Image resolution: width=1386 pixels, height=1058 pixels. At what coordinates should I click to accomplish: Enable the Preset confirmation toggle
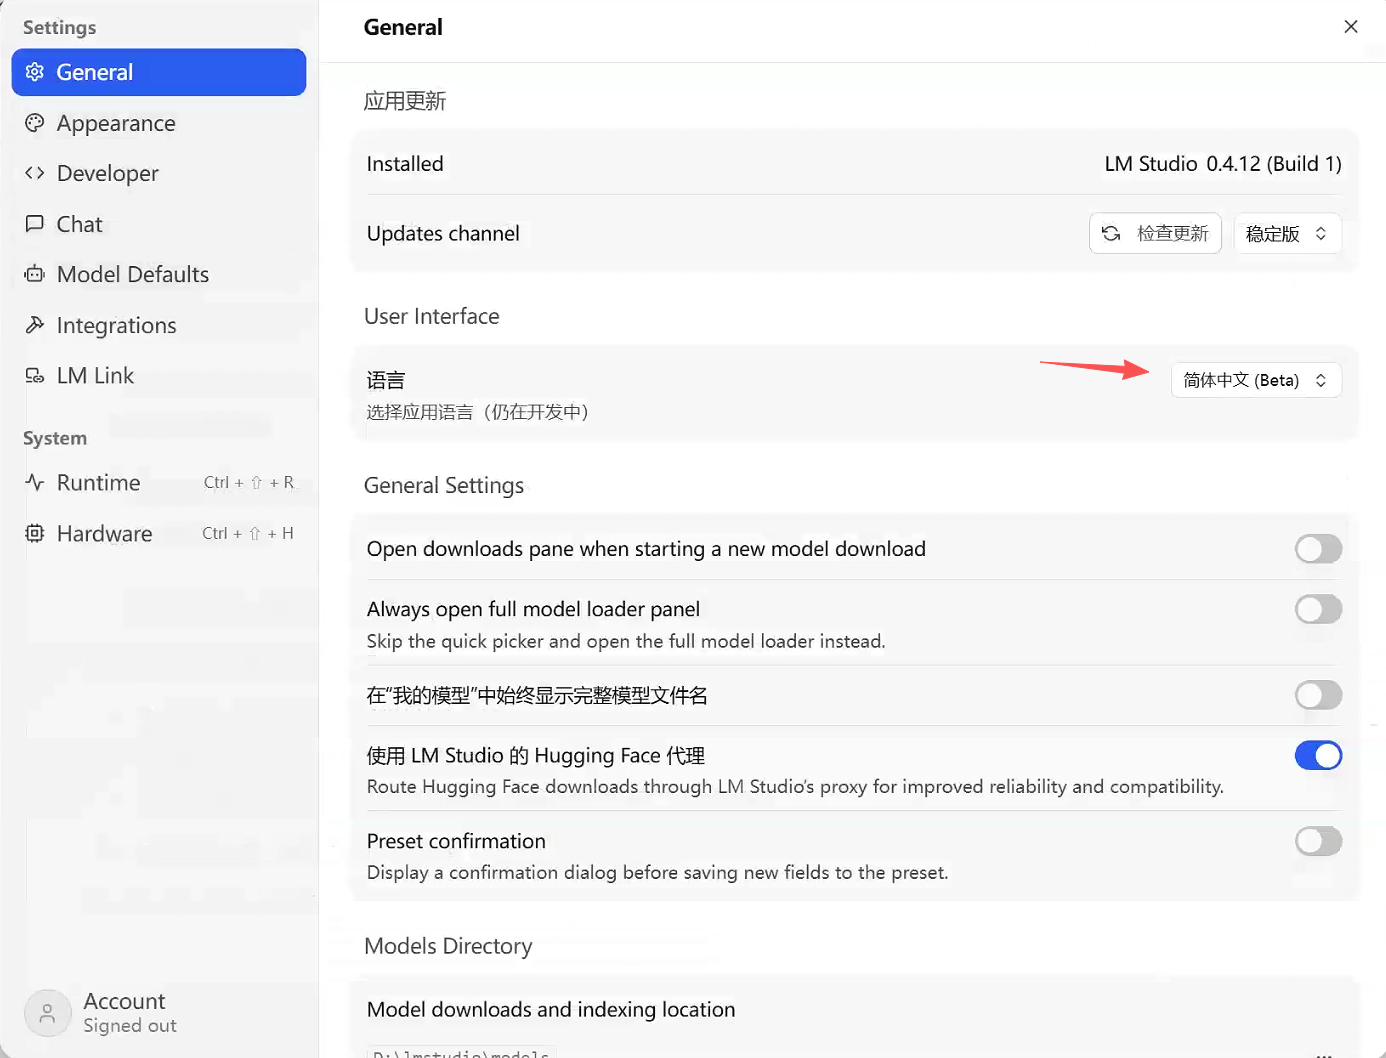click(1318, 841)
